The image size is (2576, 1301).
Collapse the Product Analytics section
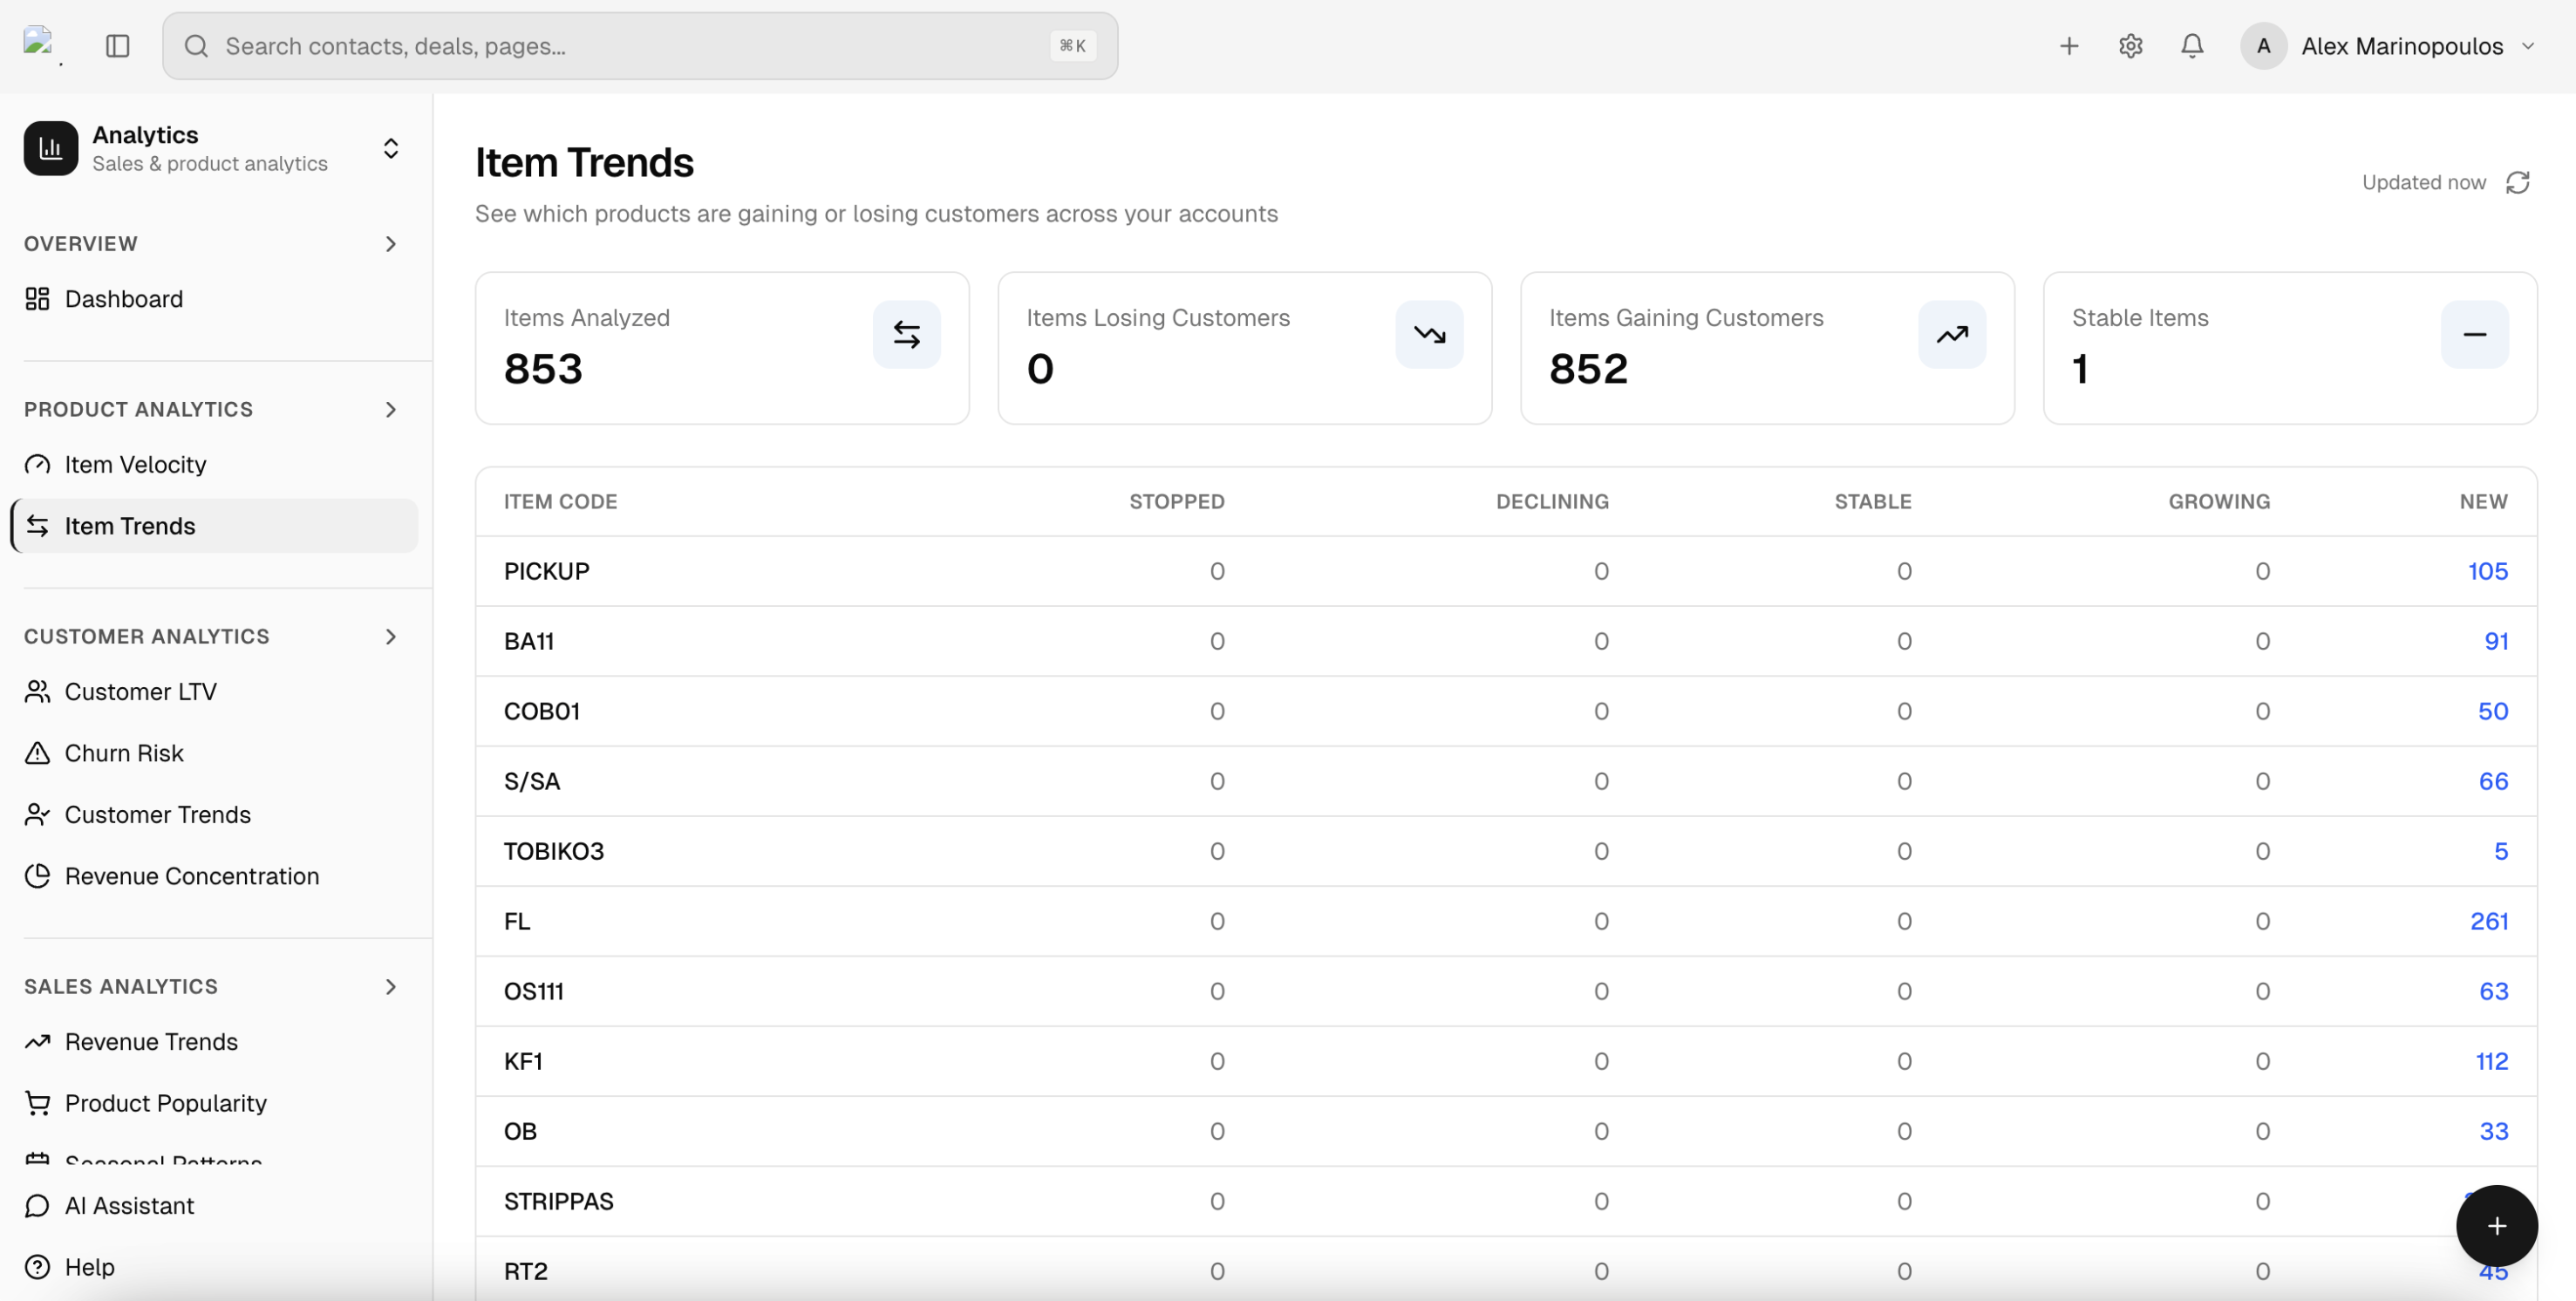pos(390,409)
